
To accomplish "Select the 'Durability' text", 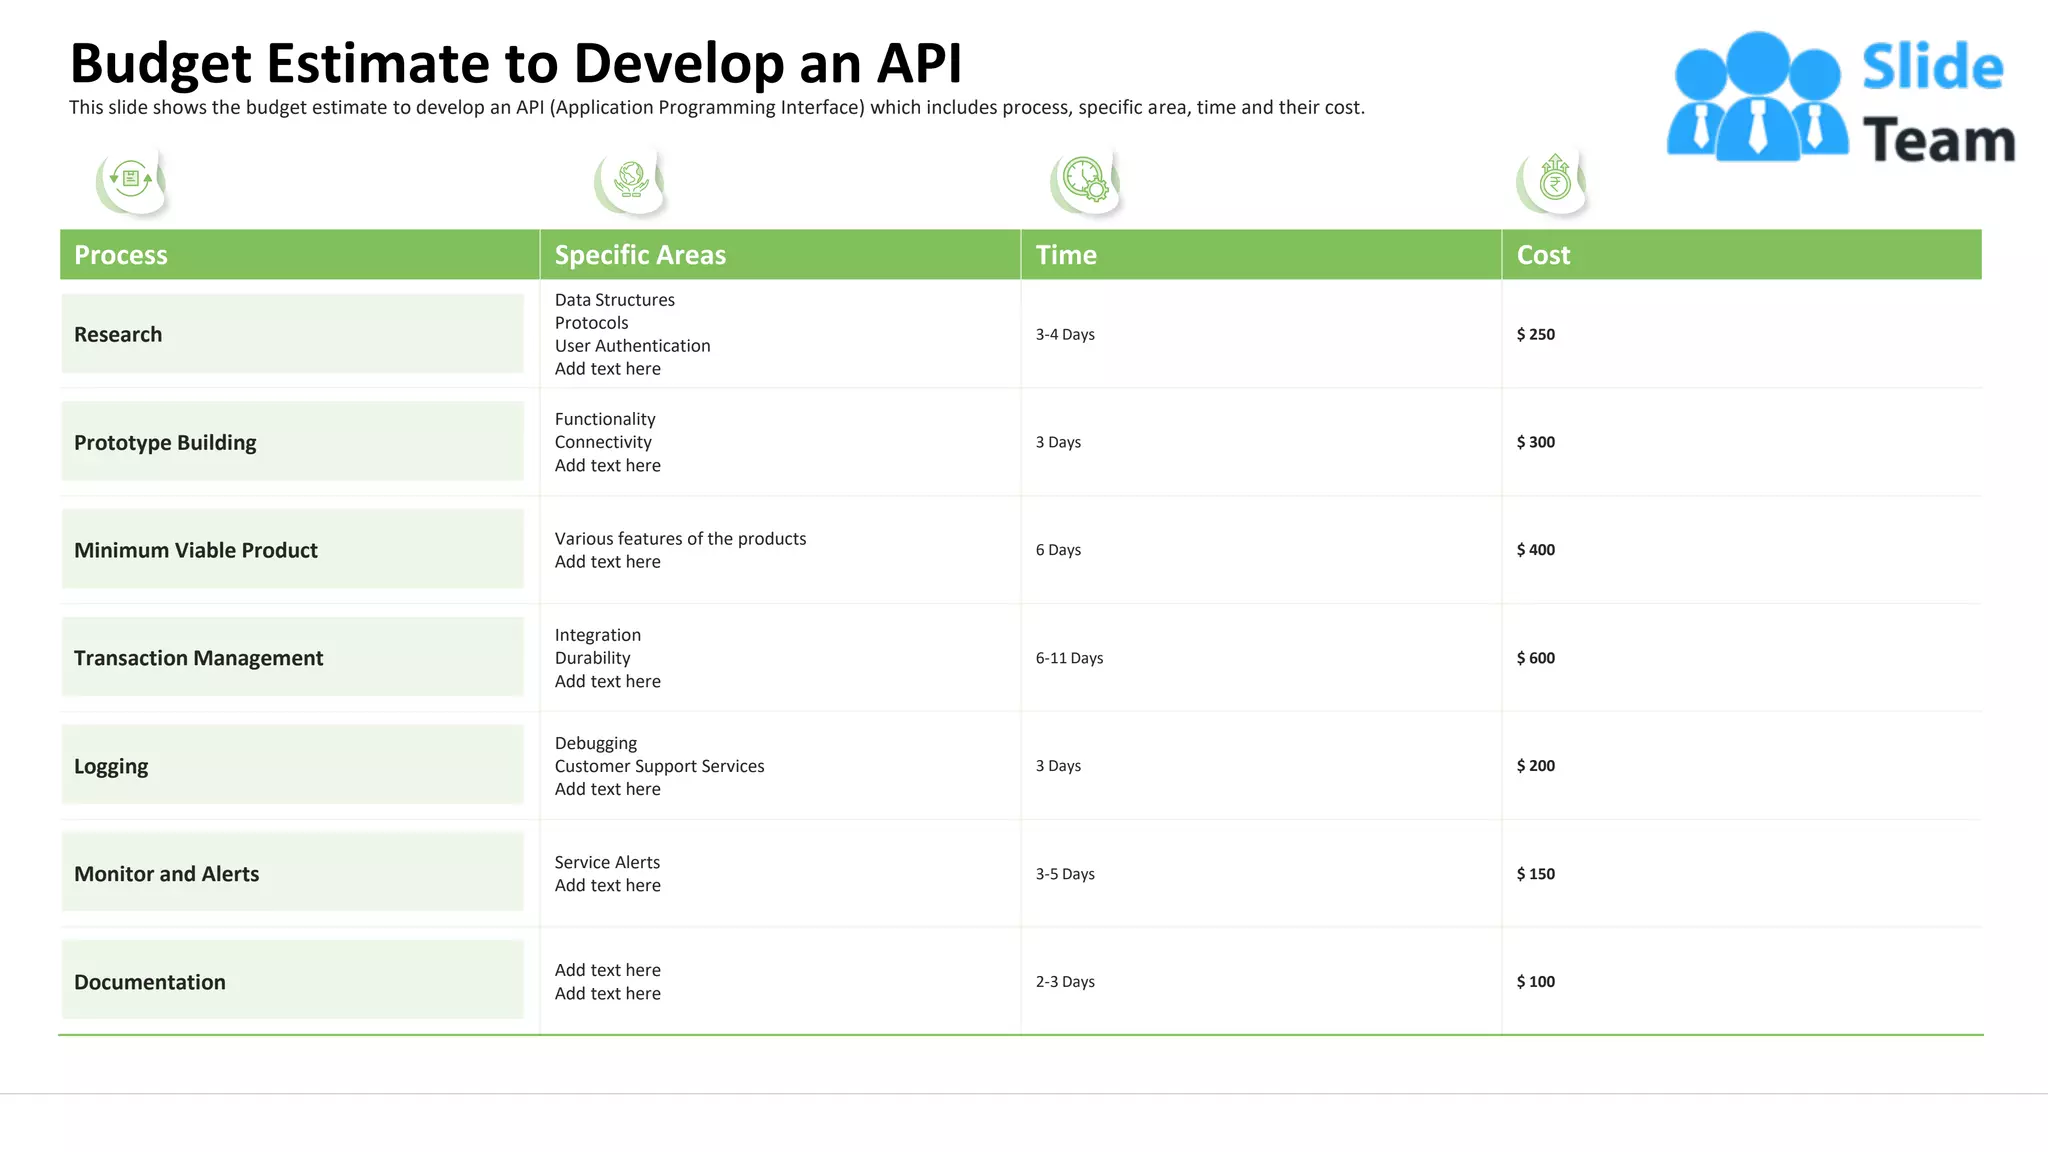I will pyautogui.click(x=592, y=658).
